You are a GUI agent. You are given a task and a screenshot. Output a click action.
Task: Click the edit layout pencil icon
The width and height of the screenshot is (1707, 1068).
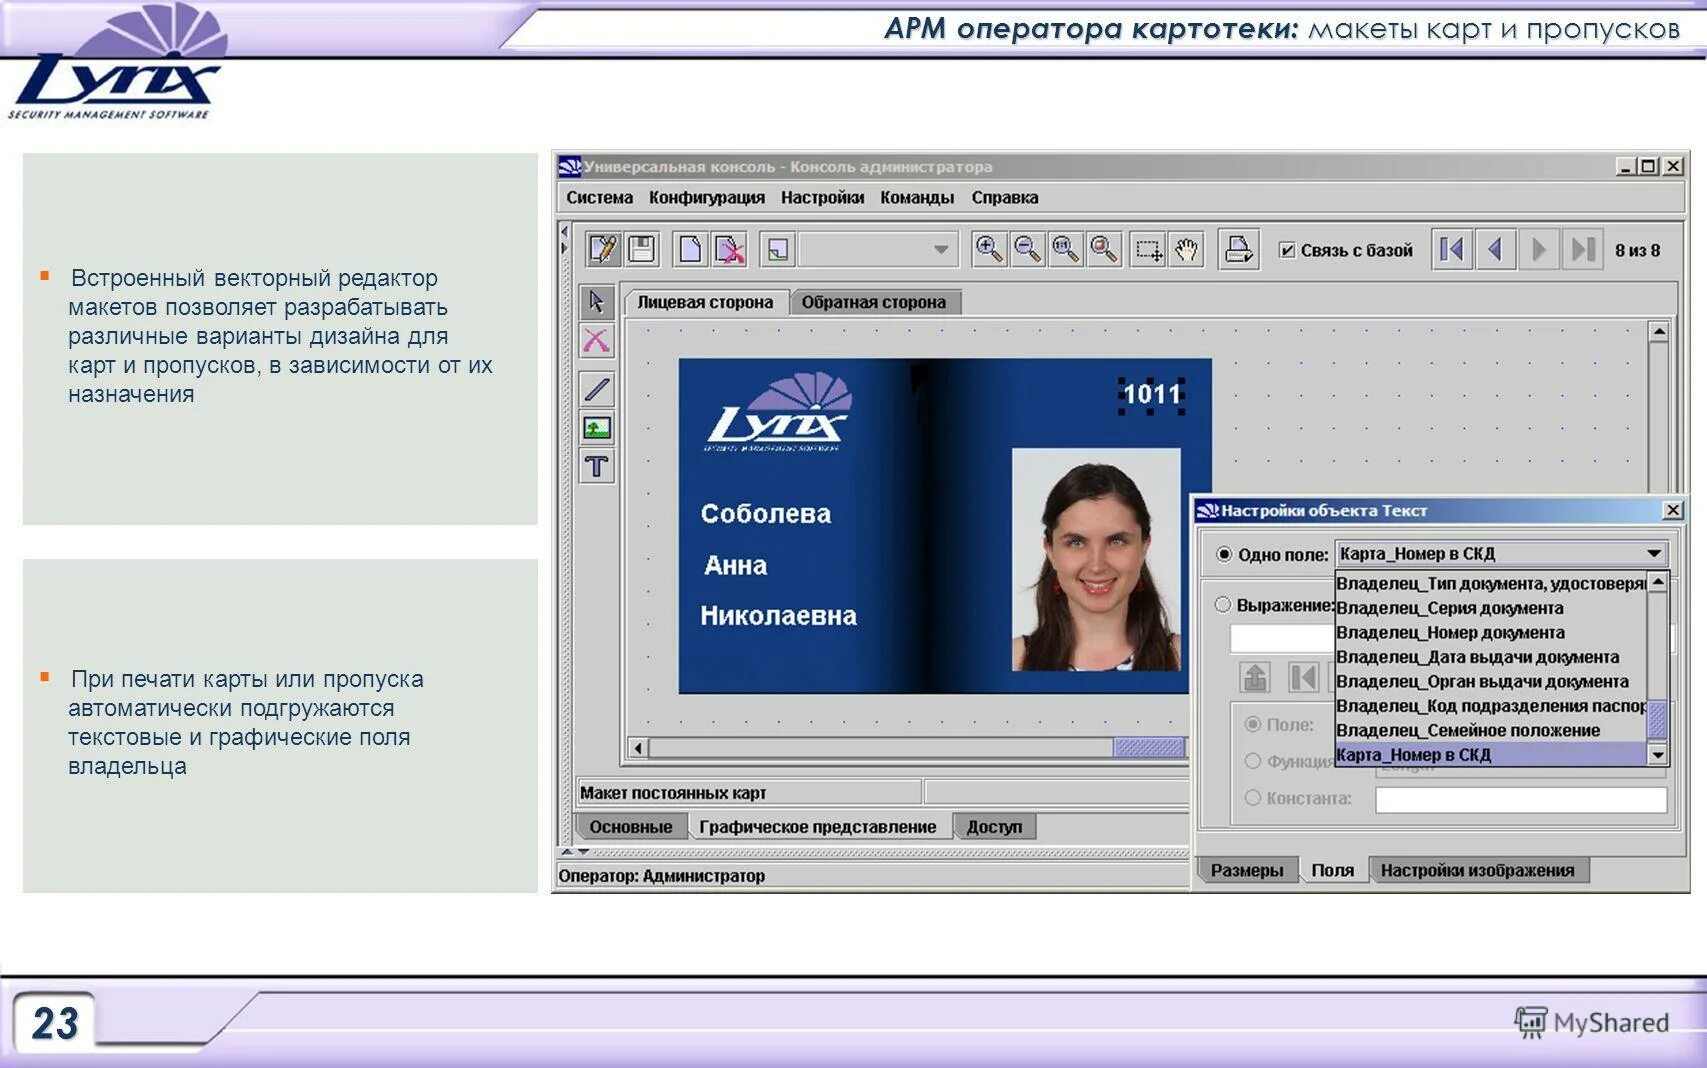coord(603,249)
